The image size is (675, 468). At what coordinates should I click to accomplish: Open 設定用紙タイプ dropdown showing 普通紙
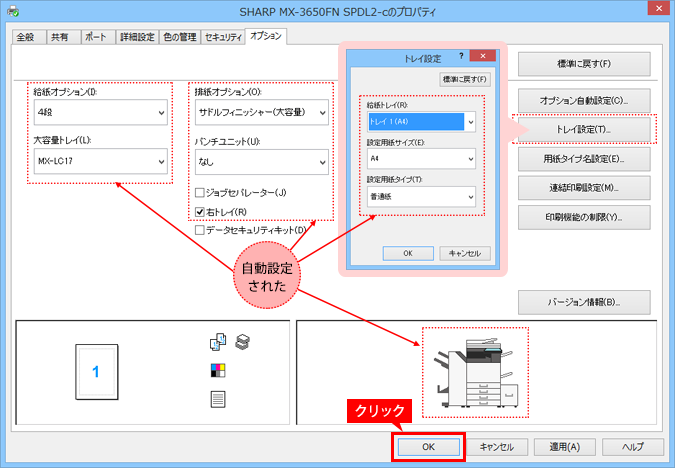[x=421, y=196]
